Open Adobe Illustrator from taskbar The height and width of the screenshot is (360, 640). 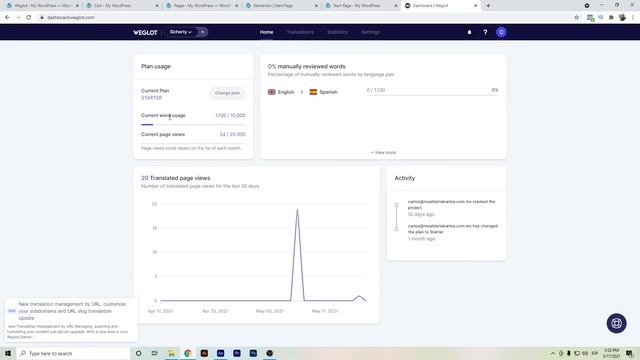(204, 353)
